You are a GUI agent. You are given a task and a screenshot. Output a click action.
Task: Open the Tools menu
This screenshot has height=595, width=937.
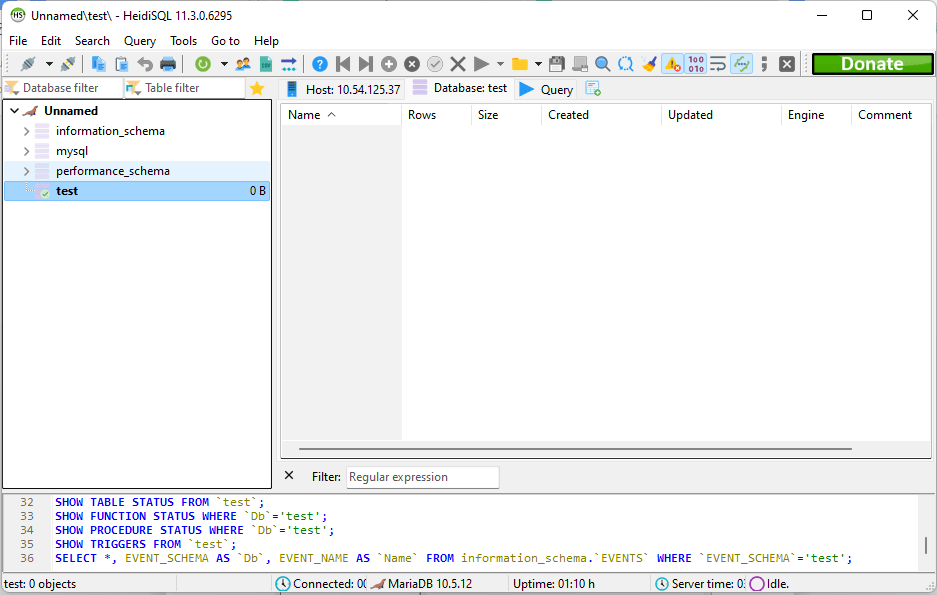pyautogui.click(x=183, y=41)
